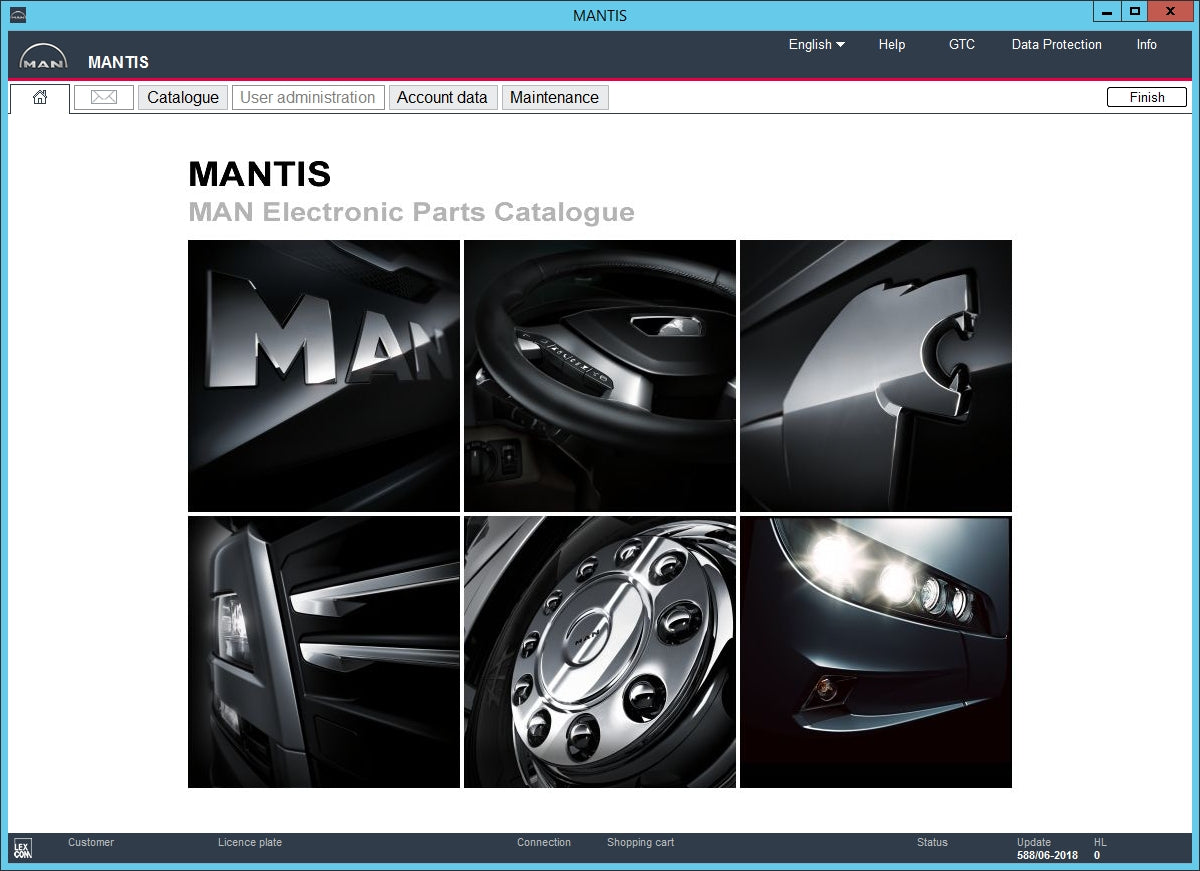Expand the language selector chevron
The width and height of the screenshot is (1200, 871).
[840, 44]
